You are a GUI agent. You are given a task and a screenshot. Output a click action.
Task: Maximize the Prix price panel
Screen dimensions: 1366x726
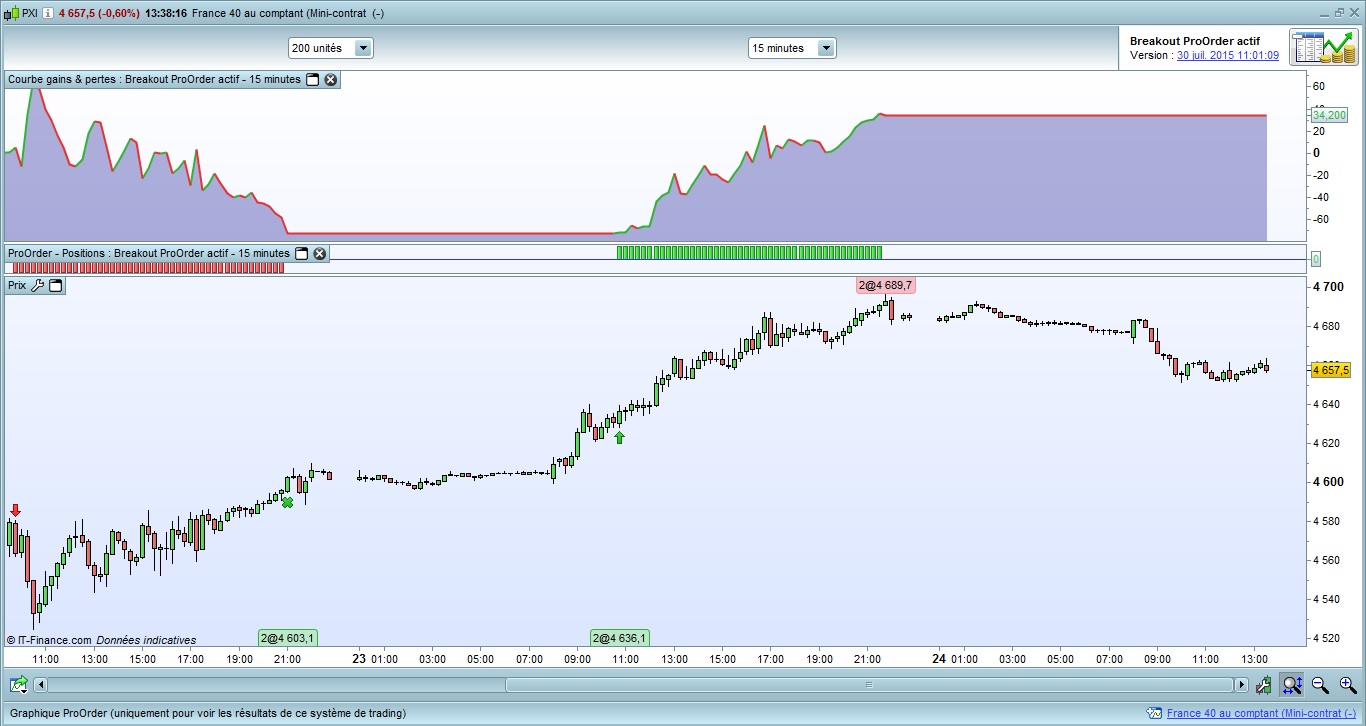point(56,285)
